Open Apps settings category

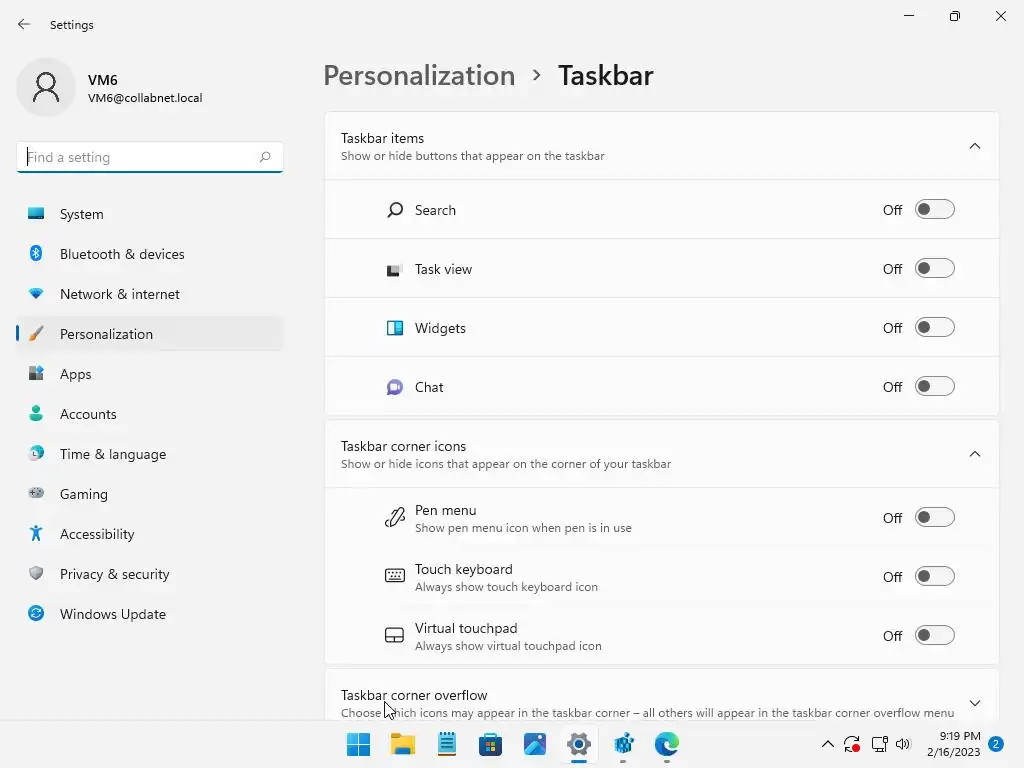pyautogui.click(x=150, y=374)
